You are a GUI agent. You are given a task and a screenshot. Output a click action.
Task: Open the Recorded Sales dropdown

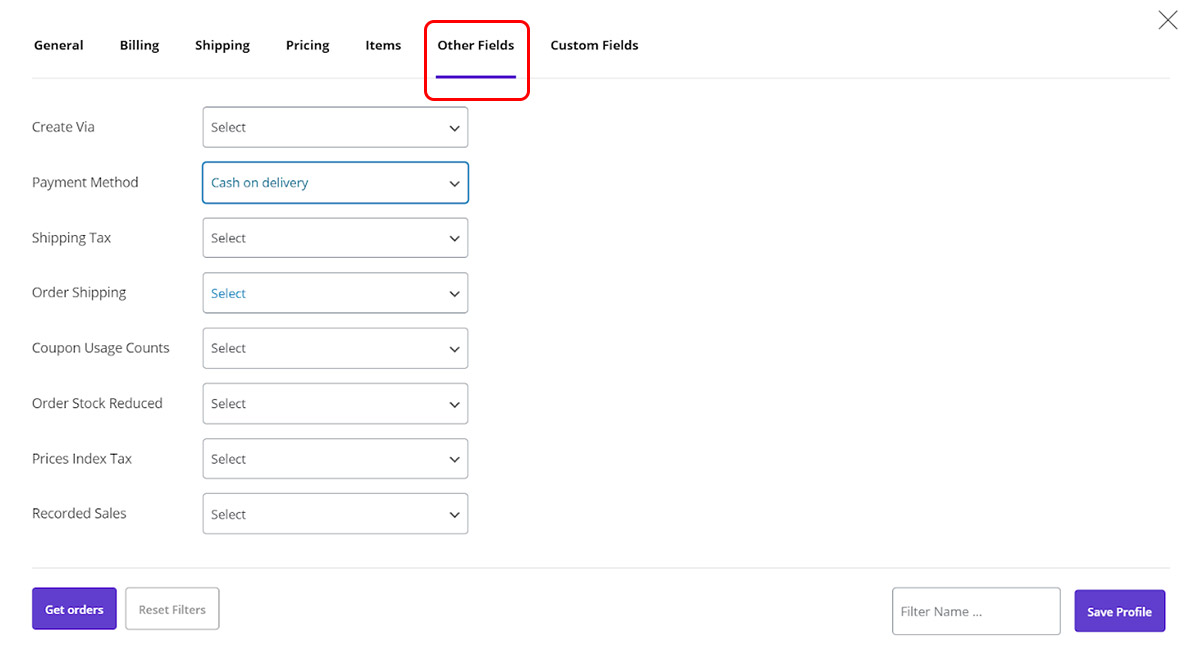[x=335, y=514]
